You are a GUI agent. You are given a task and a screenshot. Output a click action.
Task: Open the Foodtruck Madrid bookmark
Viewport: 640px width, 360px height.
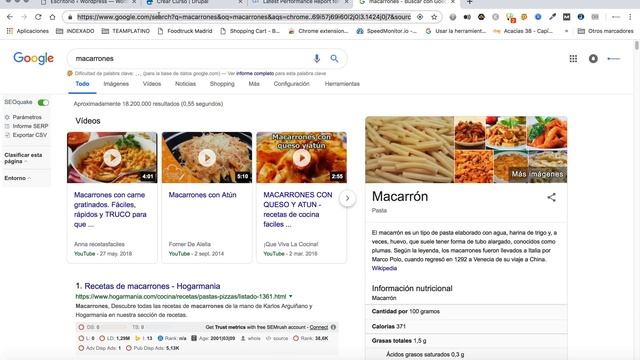185,31
